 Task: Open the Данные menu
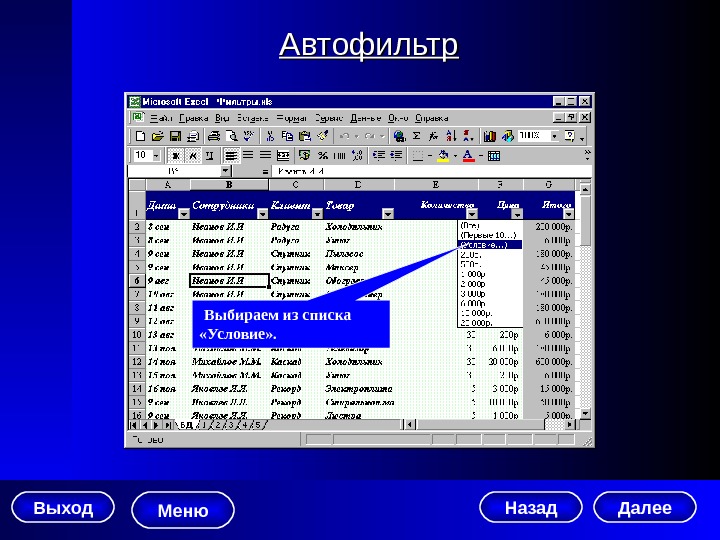coord(366,118)
